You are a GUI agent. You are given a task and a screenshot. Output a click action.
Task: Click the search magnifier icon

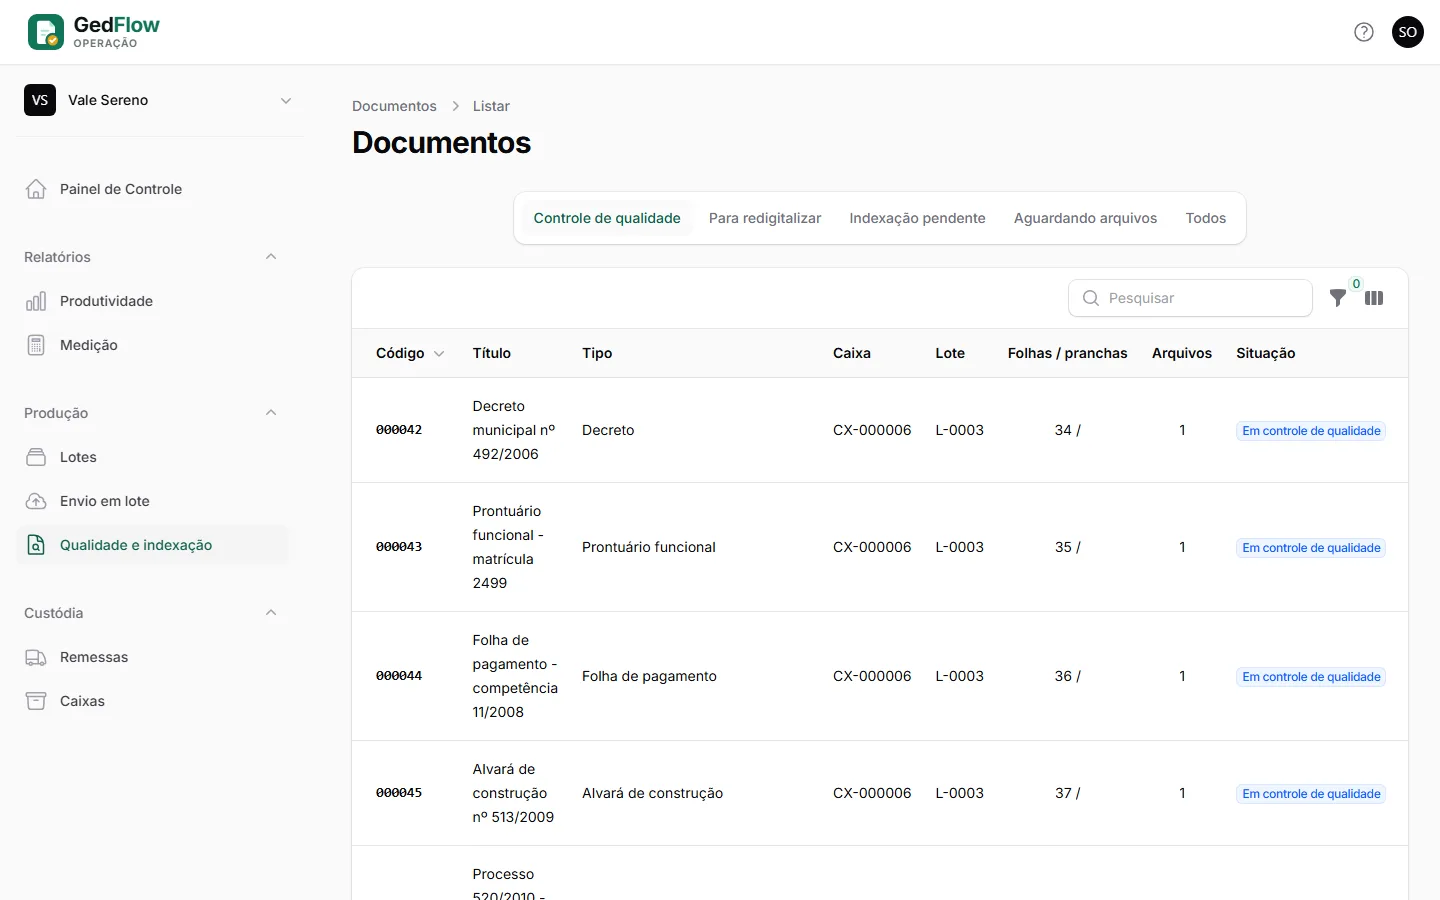pyautogui.click(x=1091, y=298)
